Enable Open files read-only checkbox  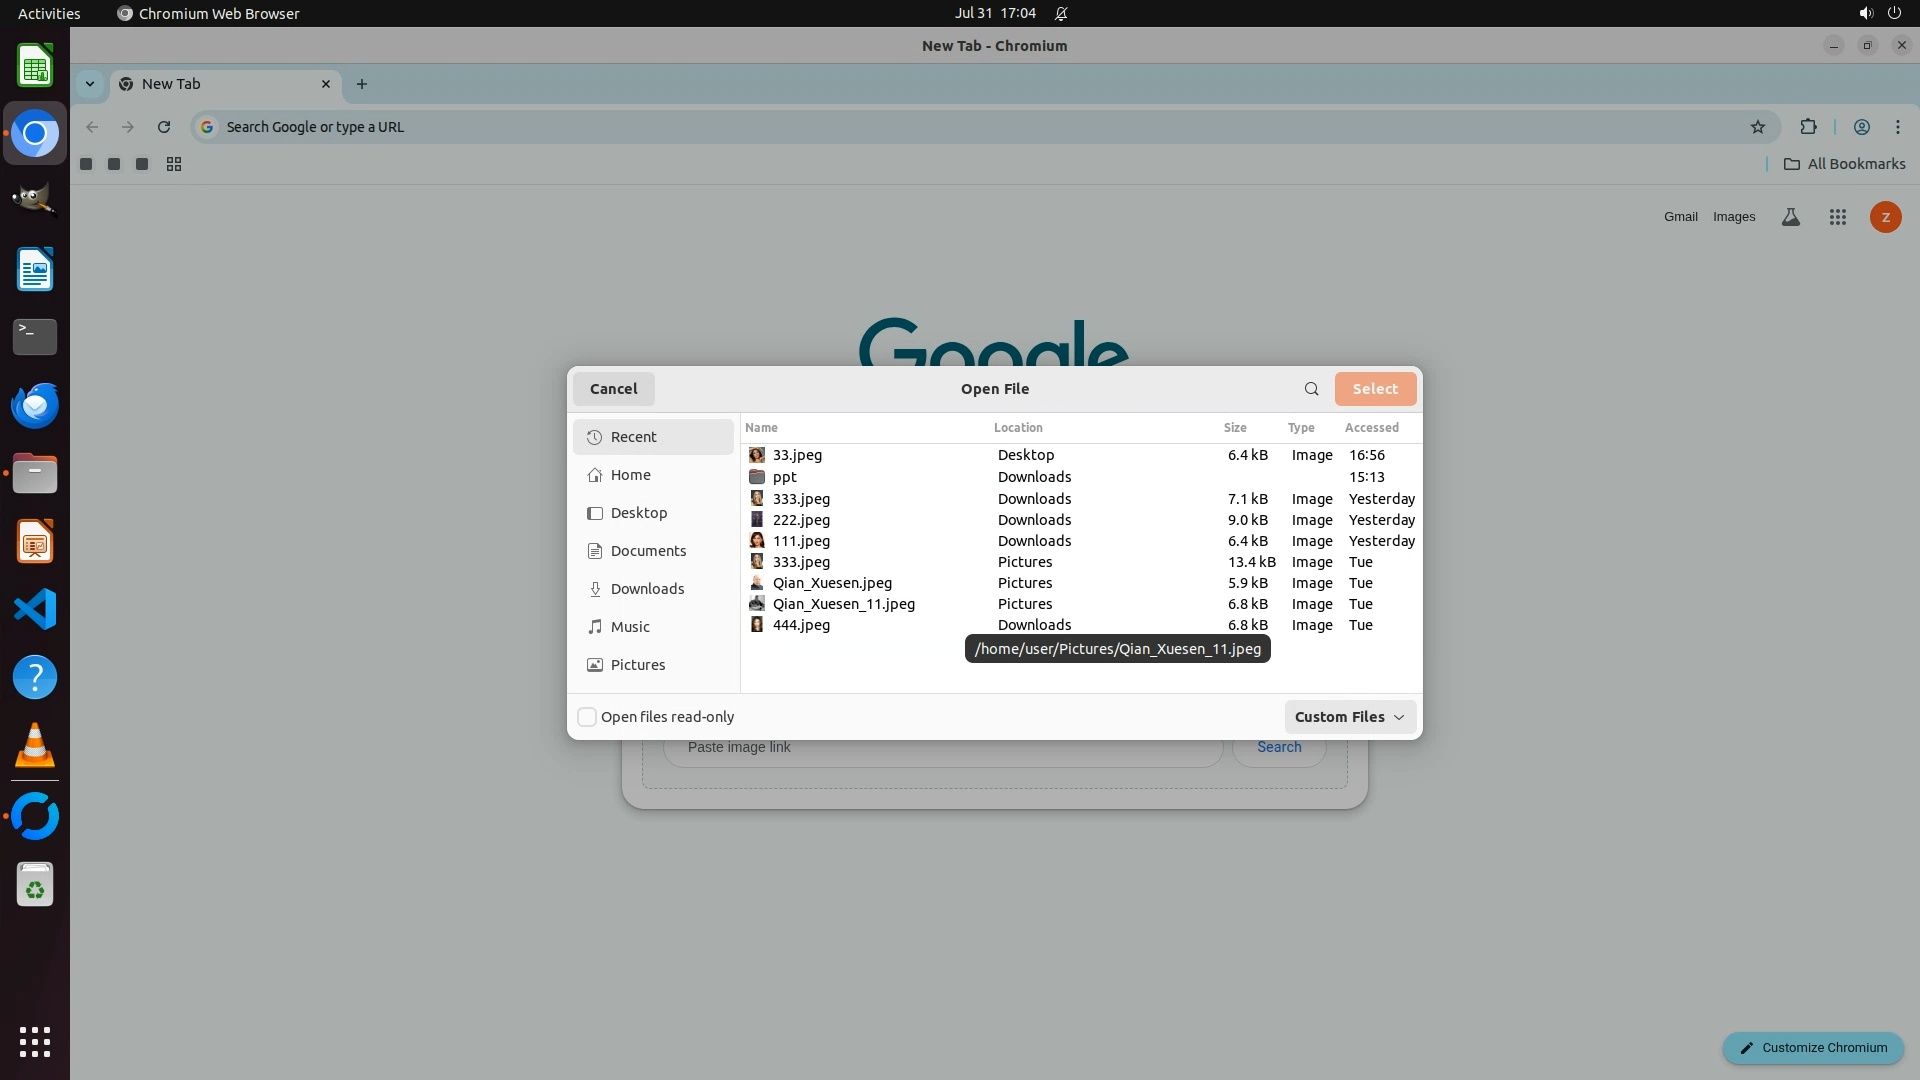588,717
